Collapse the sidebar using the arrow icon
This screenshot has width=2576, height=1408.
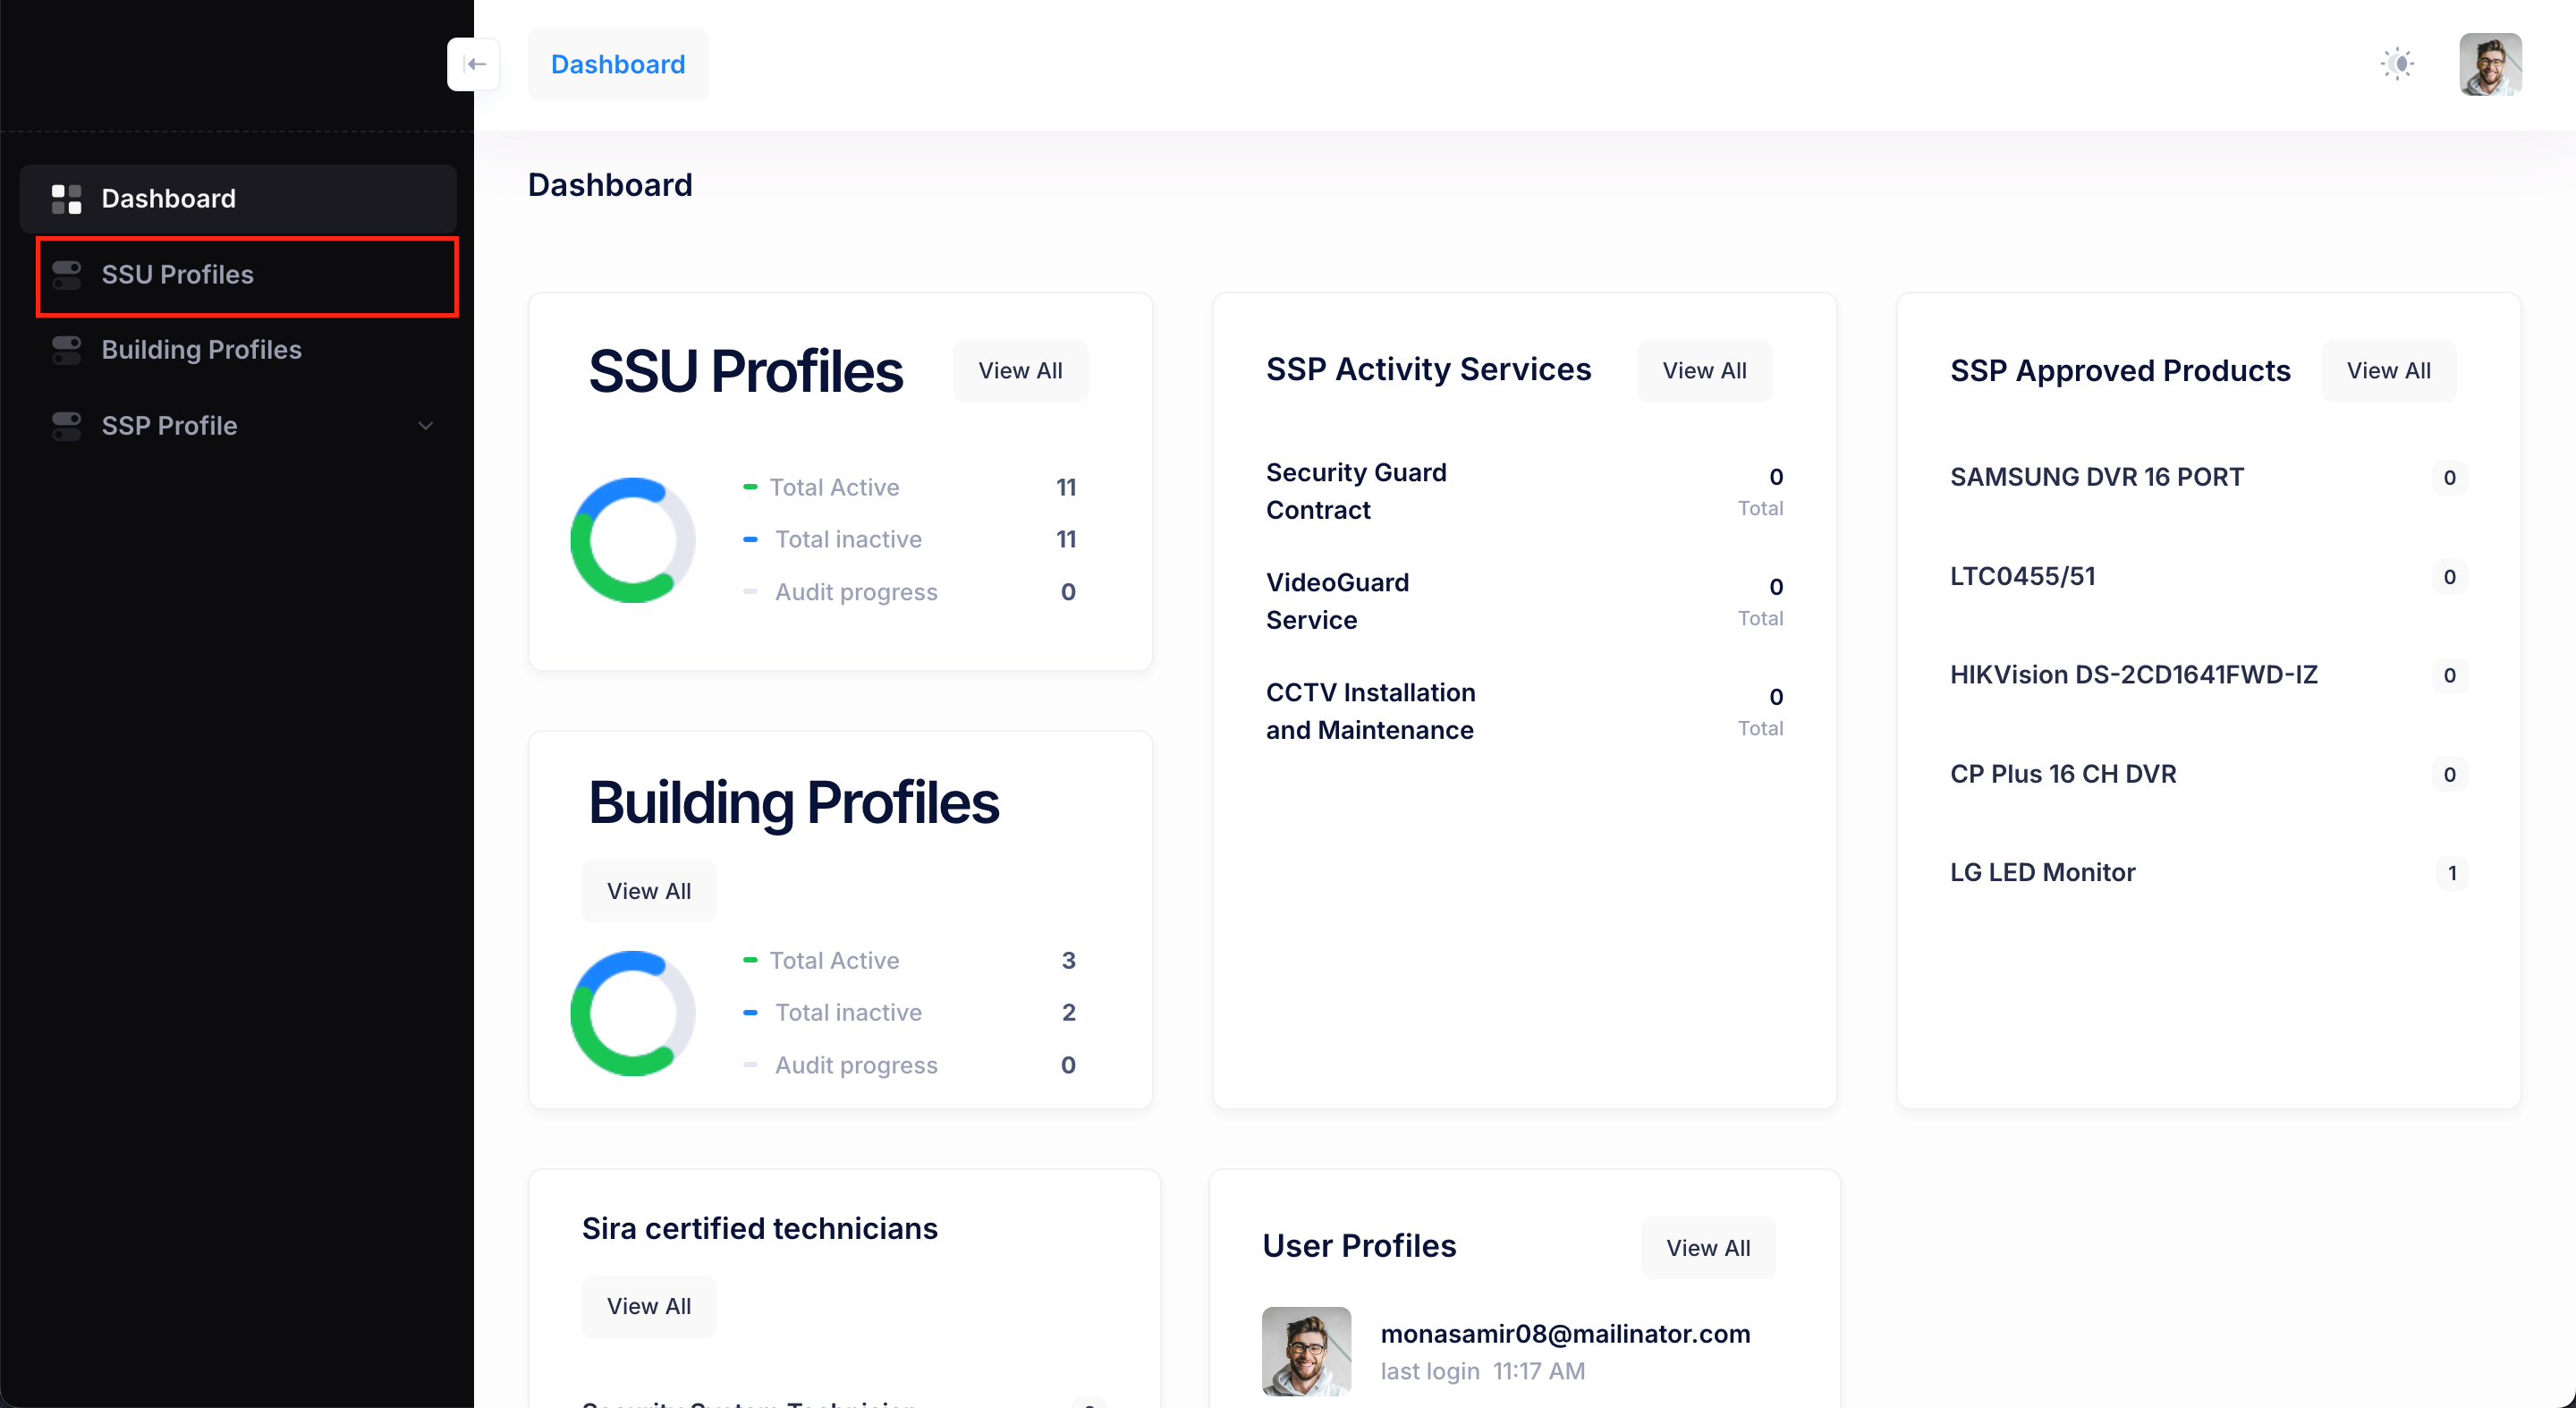tap(474, 63)
